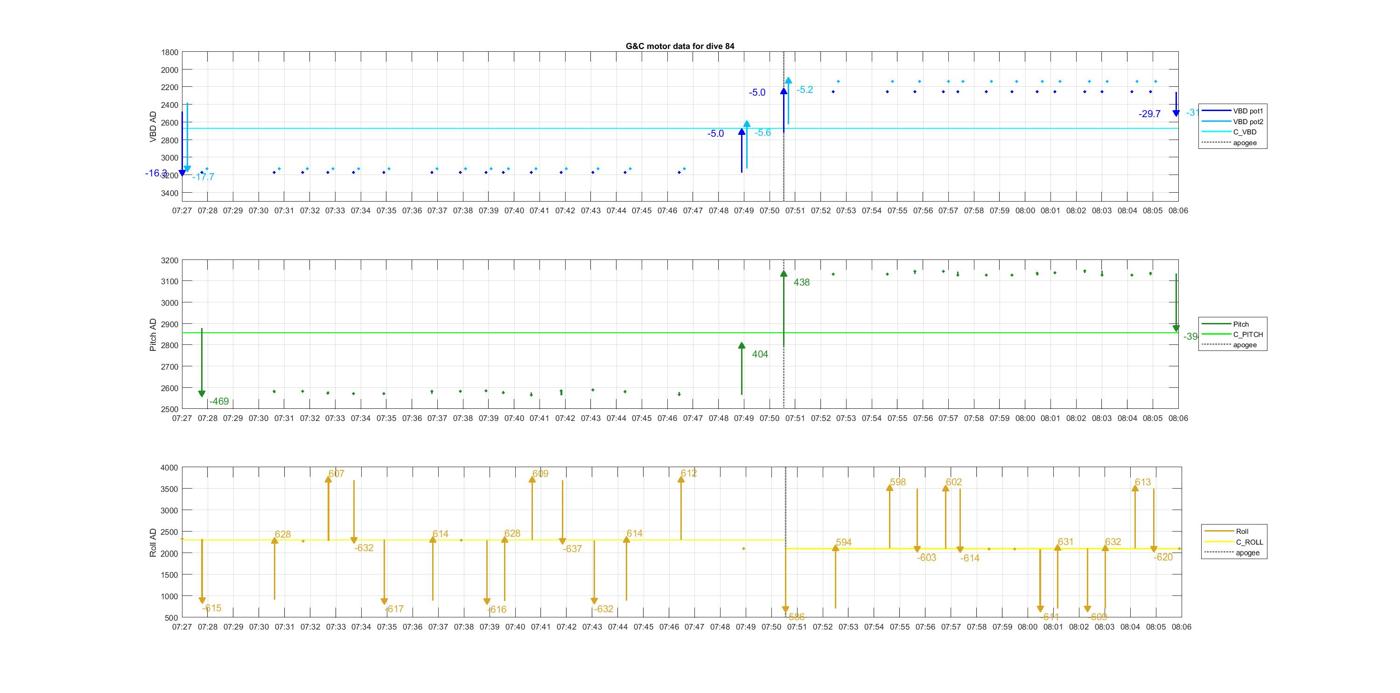The width and height of the screenshot is (1400, 693).
Task: Click the '602' roll label
Action: point(954,482)
